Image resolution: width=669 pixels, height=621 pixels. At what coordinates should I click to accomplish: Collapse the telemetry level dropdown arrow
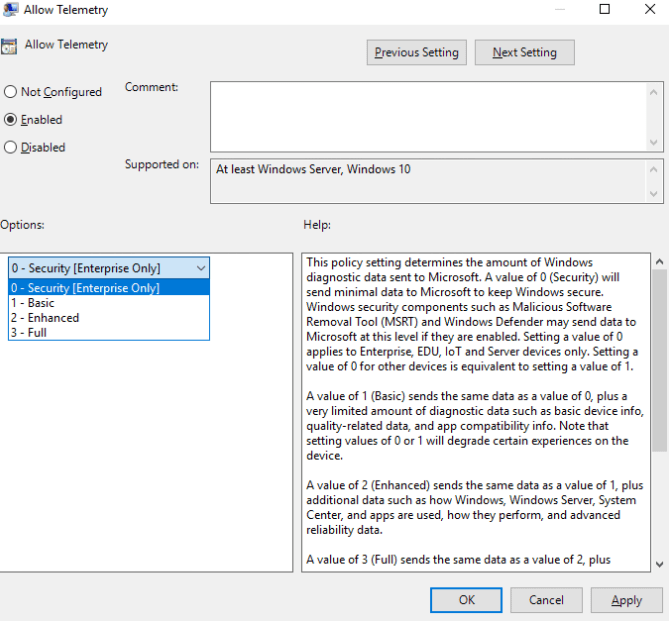coord(201,268)
